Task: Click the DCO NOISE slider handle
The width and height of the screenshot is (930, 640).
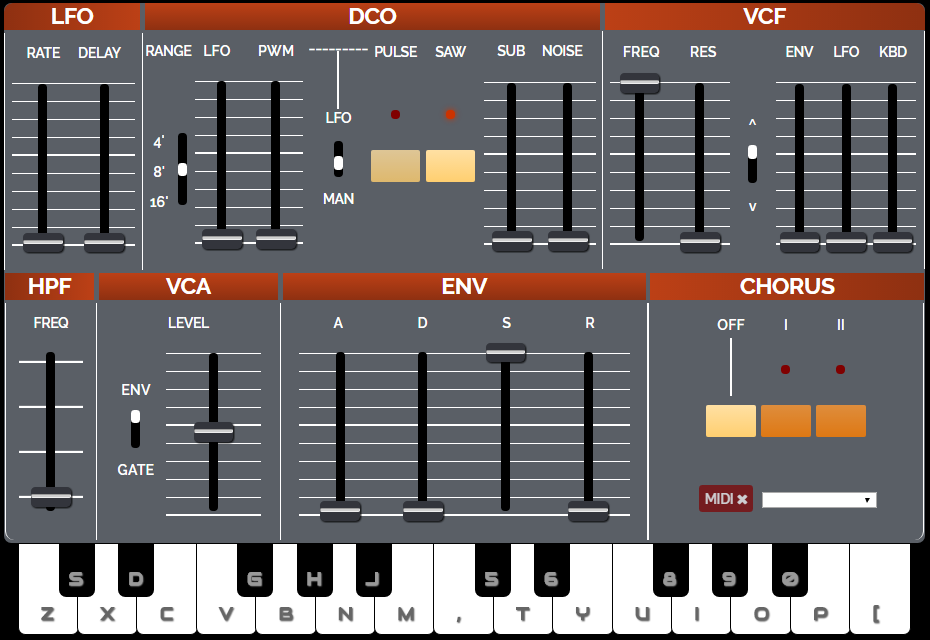Action: coord(568,241)
